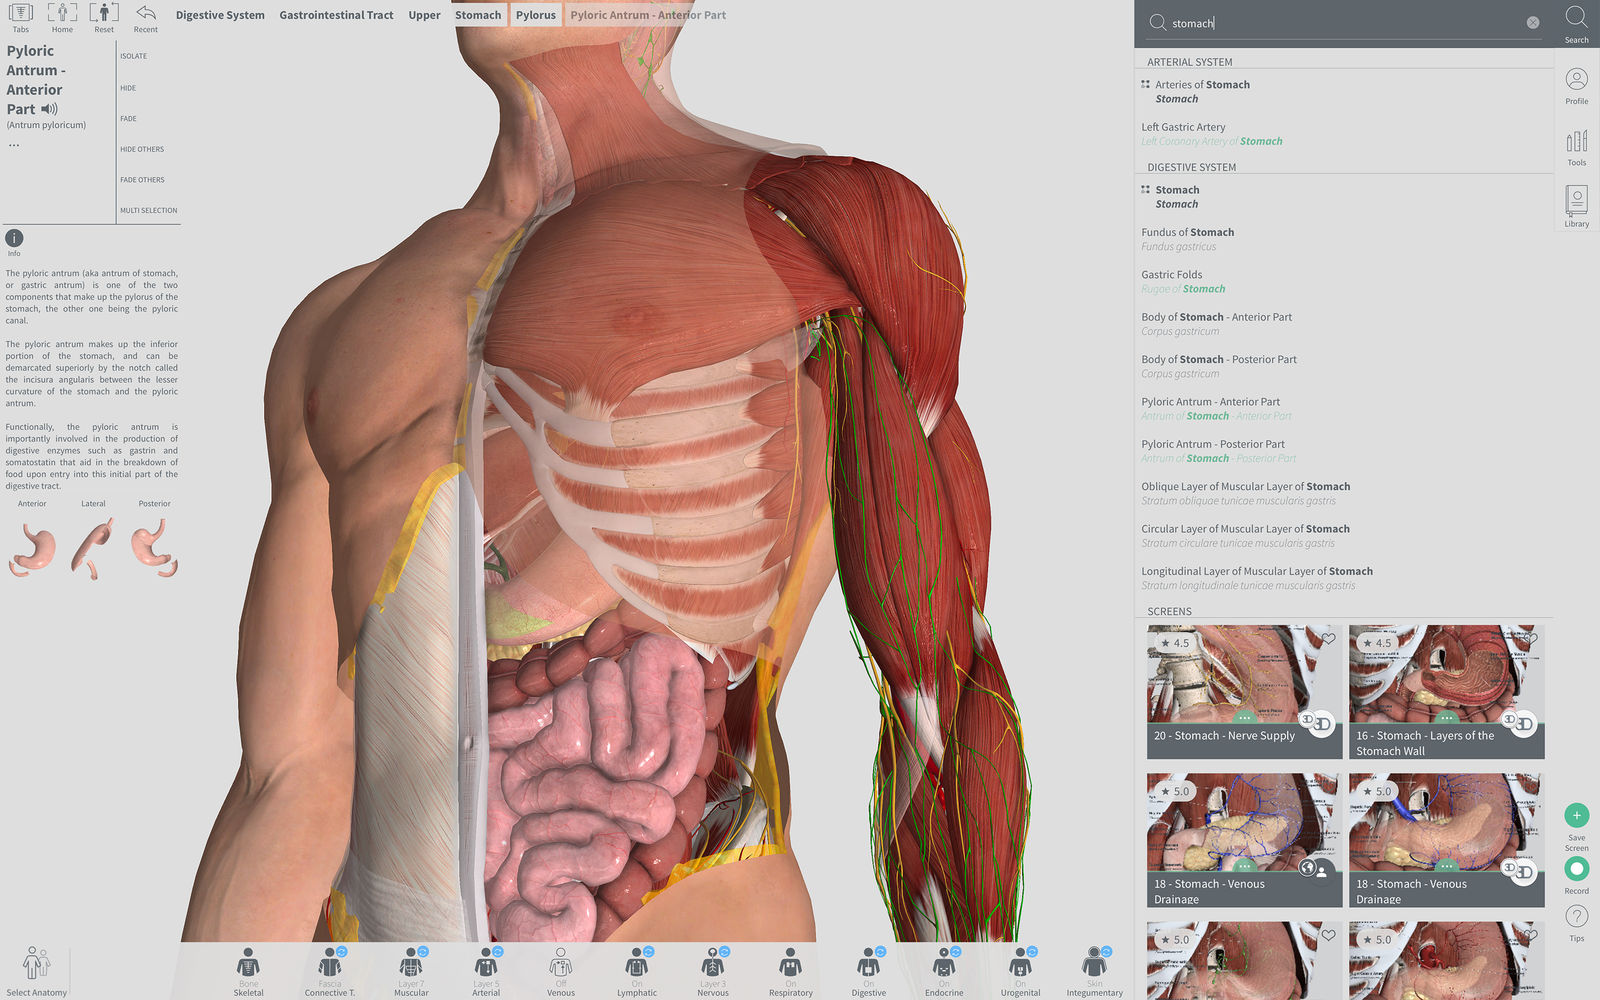Start recording with the Record button

point(1576,869)
